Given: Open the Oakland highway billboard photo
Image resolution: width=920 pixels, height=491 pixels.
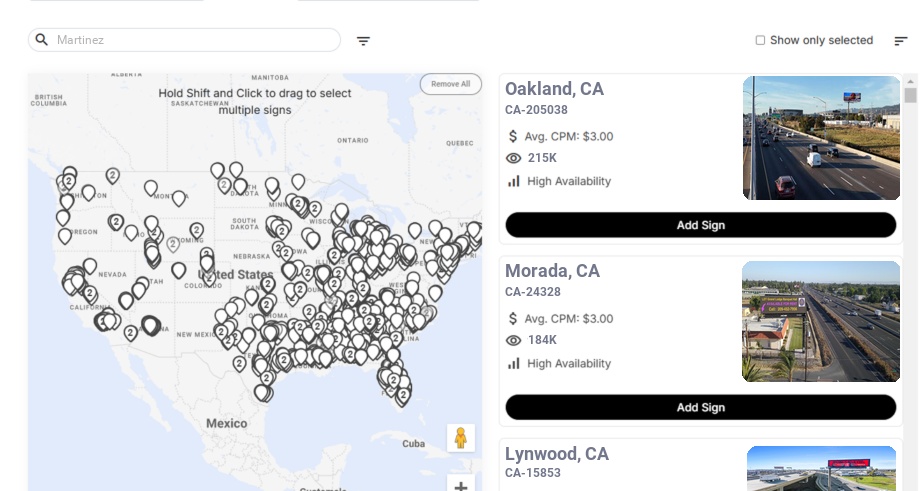Looking at the screenshot, I should 821,138.
